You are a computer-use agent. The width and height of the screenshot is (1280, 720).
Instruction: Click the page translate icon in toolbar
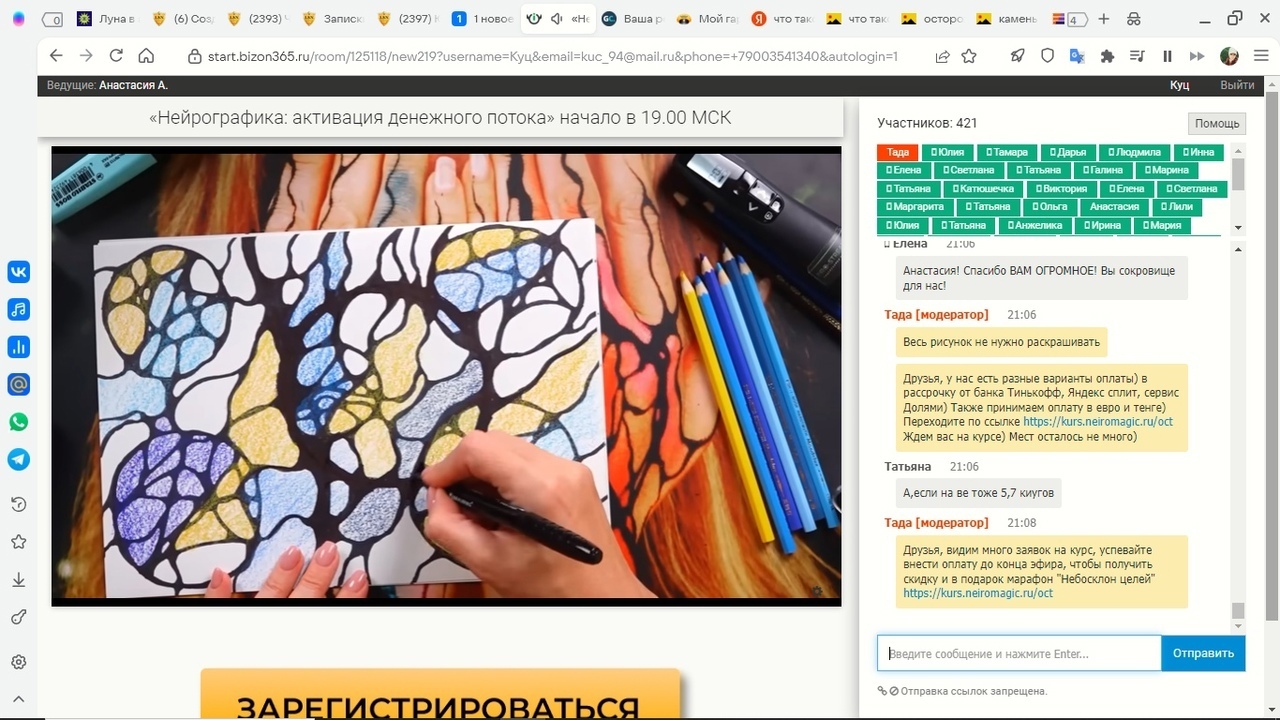[x=1076, y=56]
